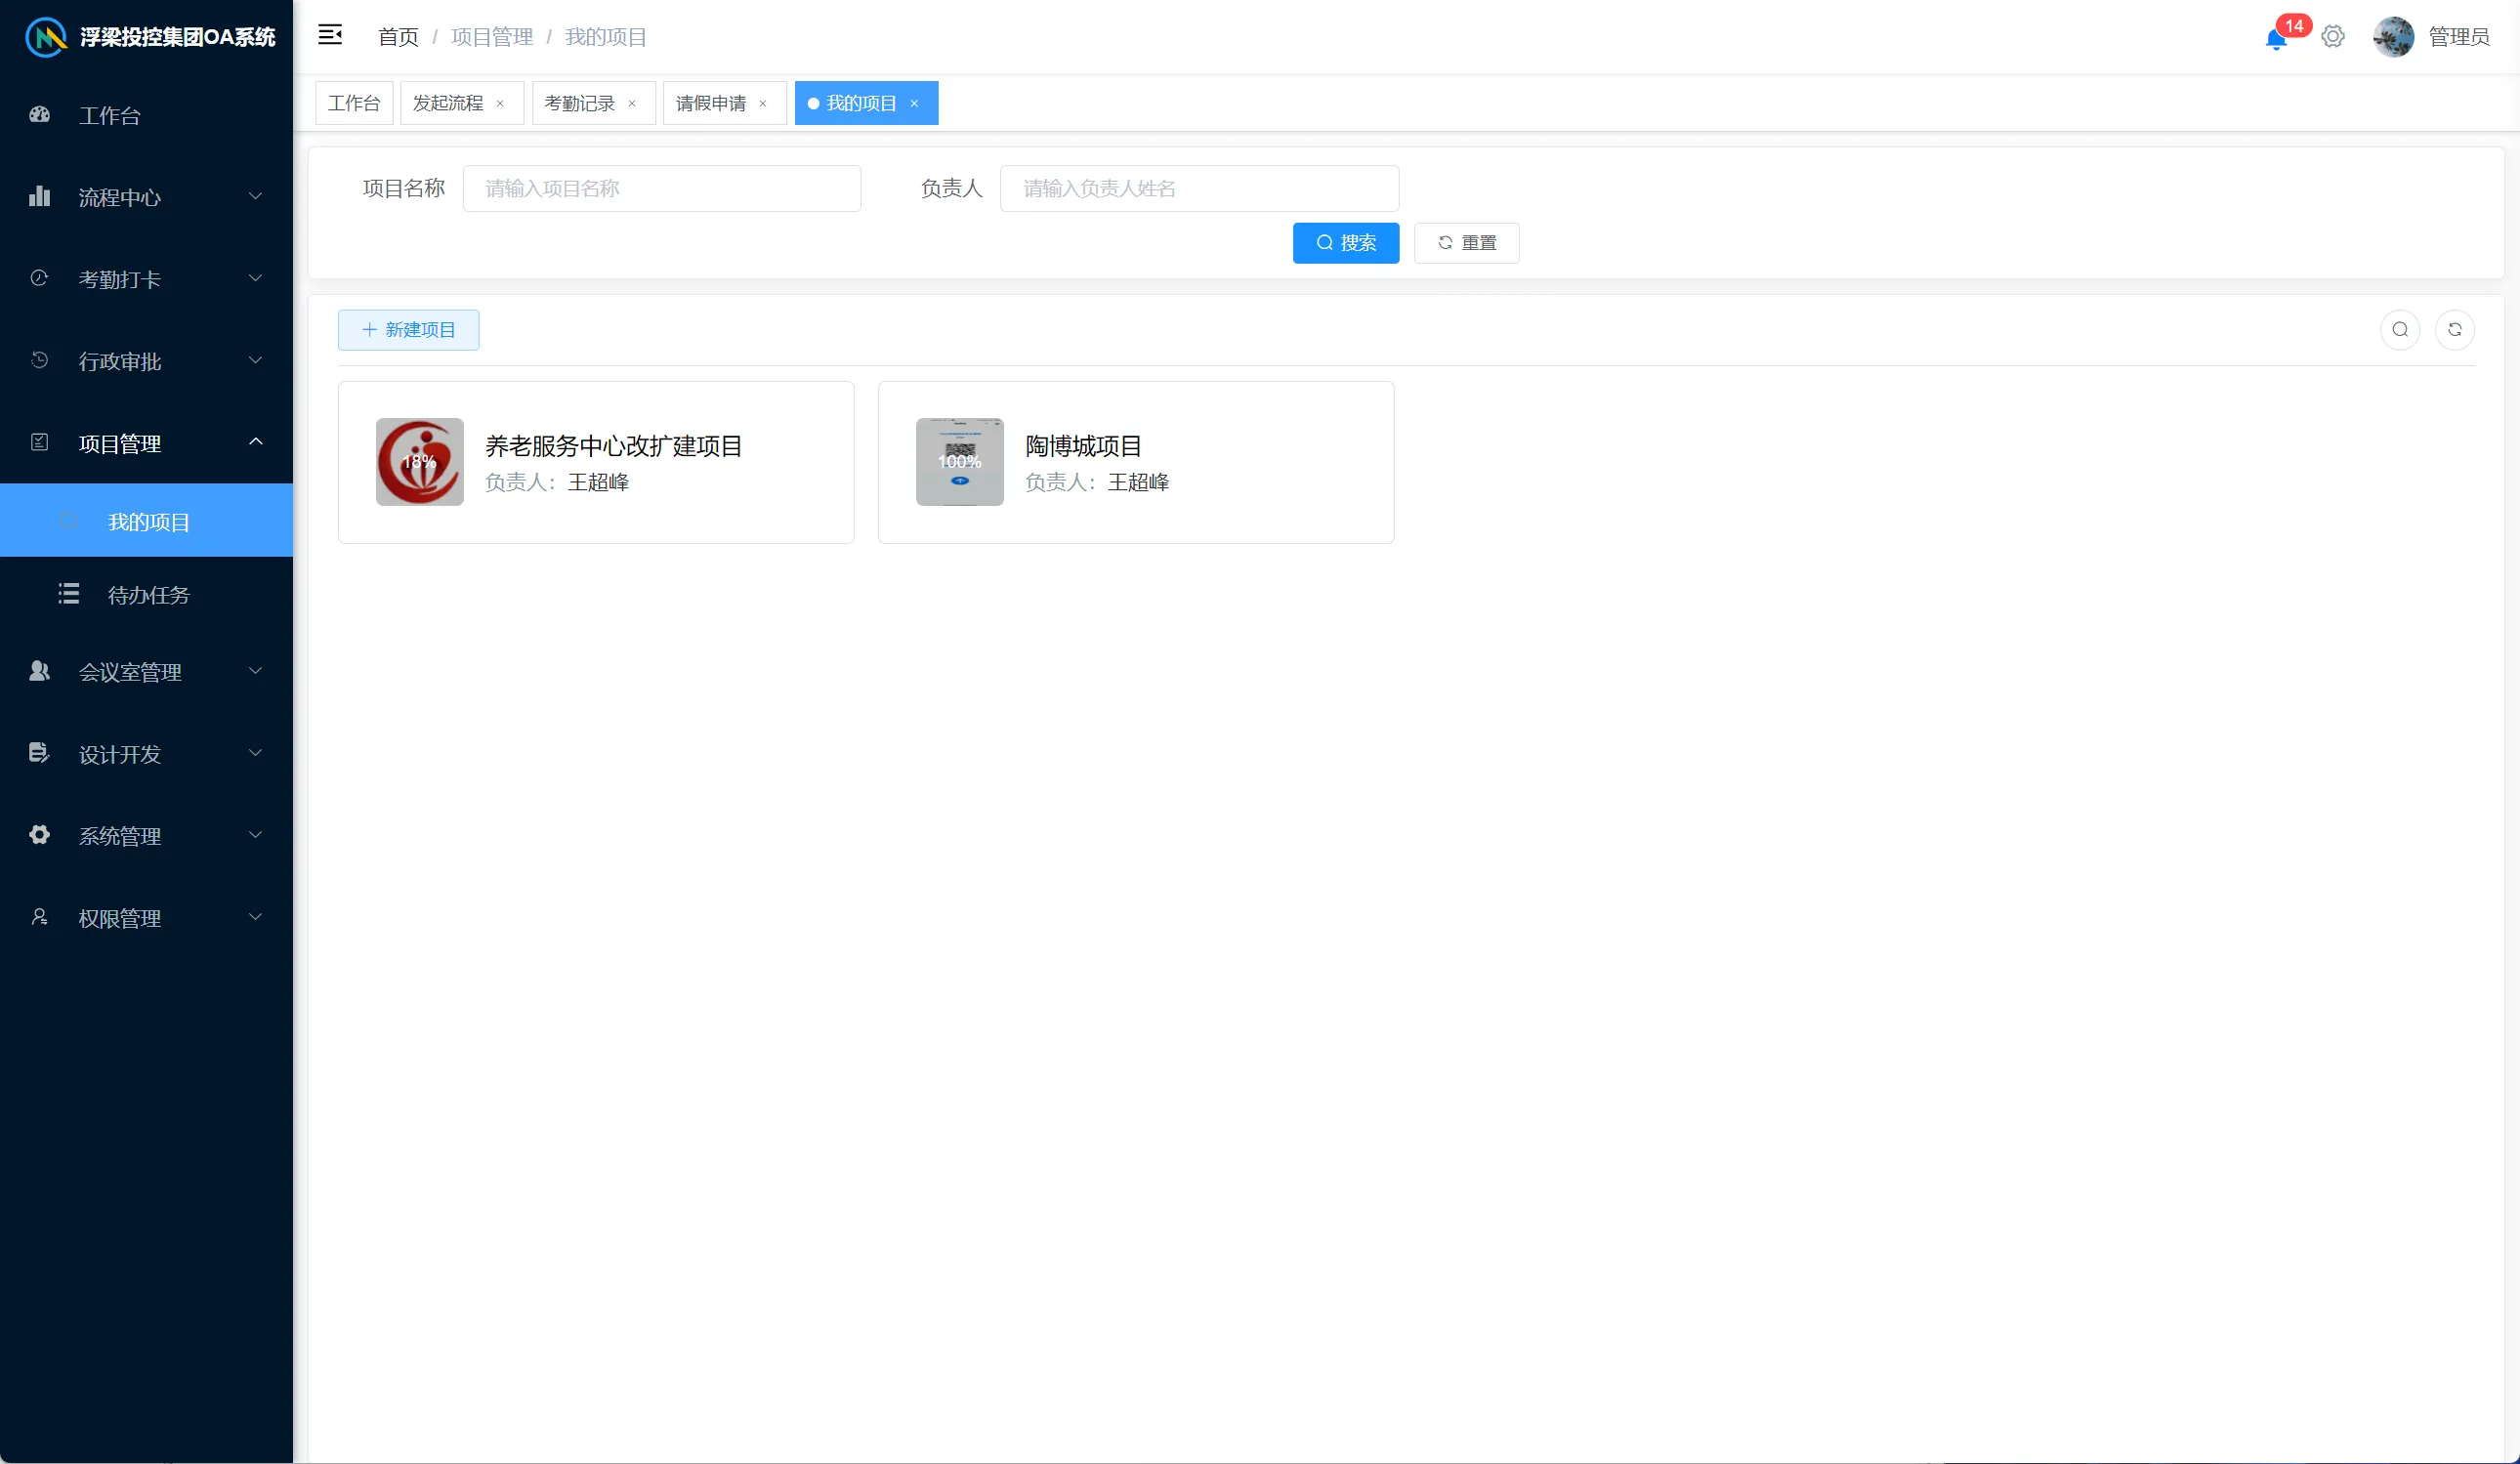Expand the 流程中心 menu chevron
The image size is (2520, 1464).
[x=256, y=196]
